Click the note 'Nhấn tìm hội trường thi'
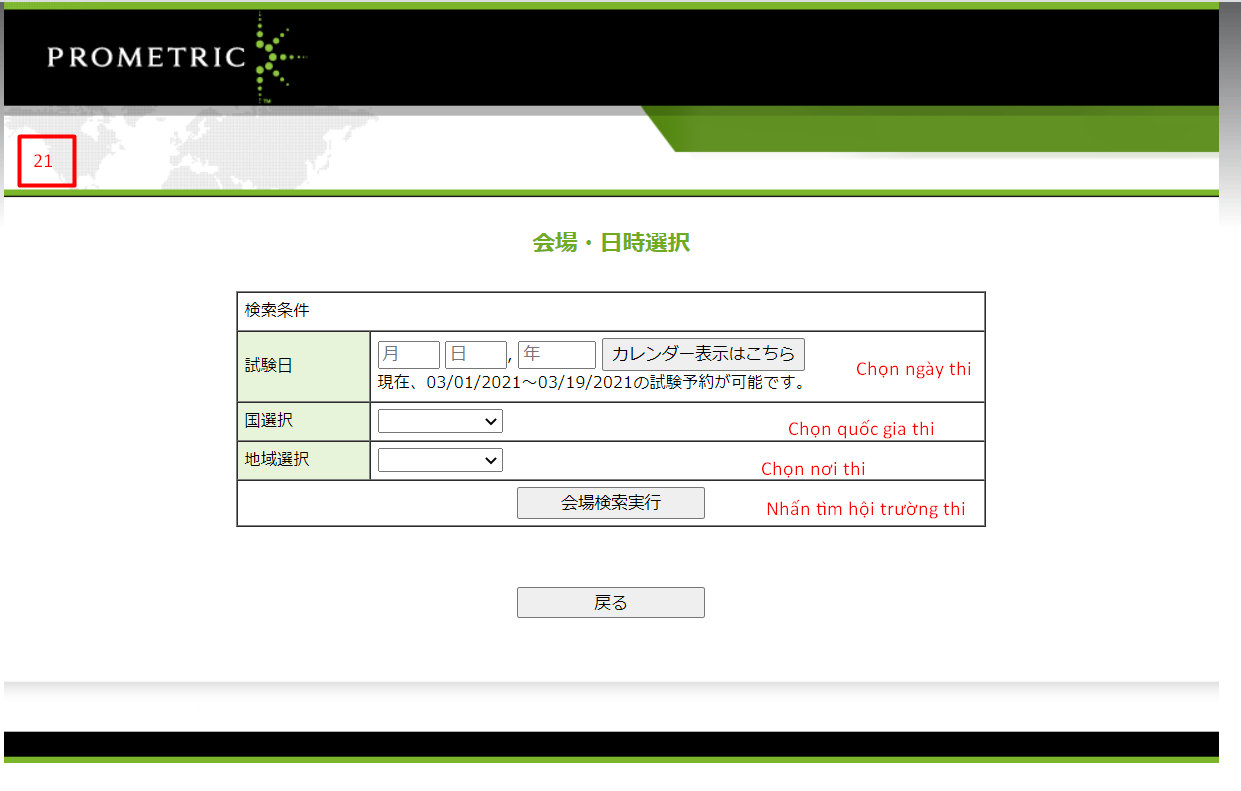1241x791 pixels. 865,509
